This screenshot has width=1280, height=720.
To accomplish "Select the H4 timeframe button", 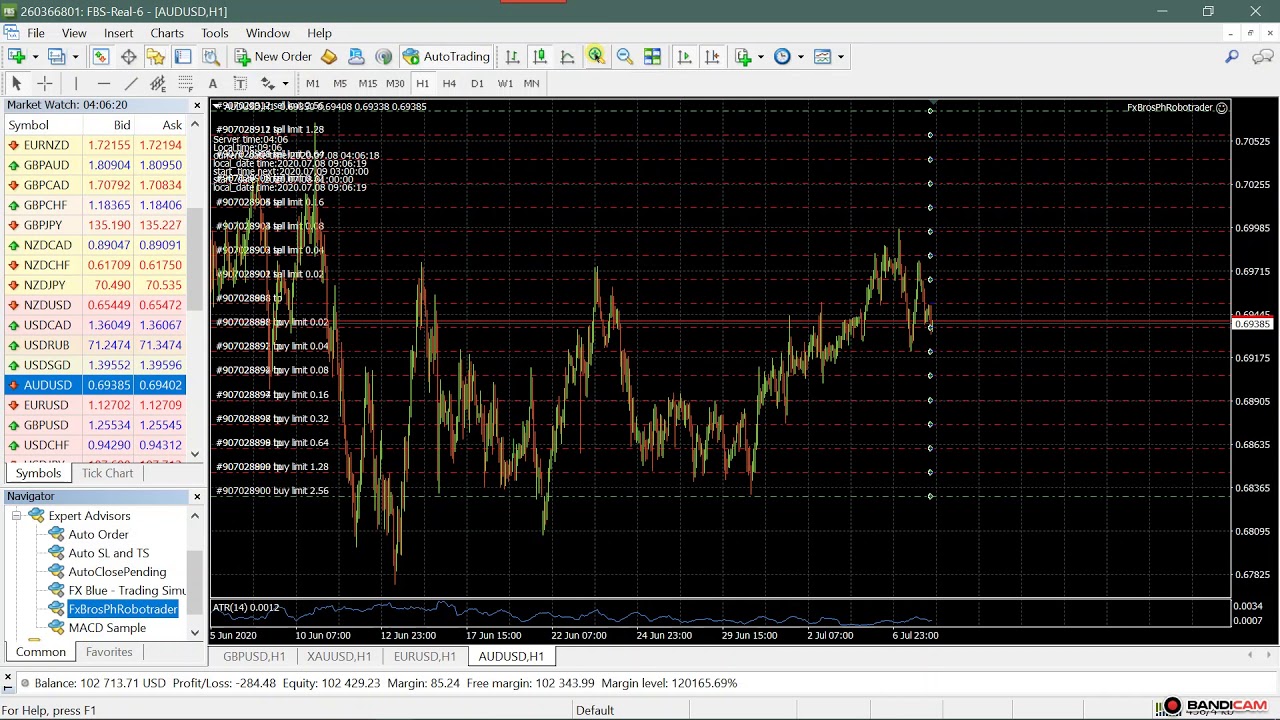I will tap(449, 84).
